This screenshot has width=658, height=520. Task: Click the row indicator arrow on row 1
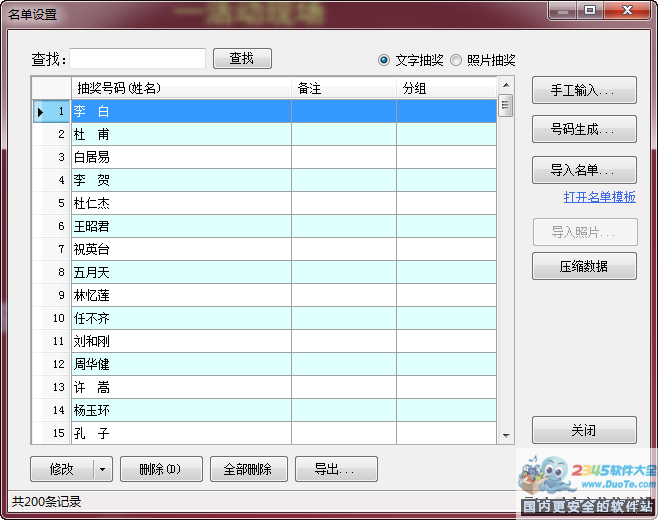pyautogui.click(x=41, y=112)
